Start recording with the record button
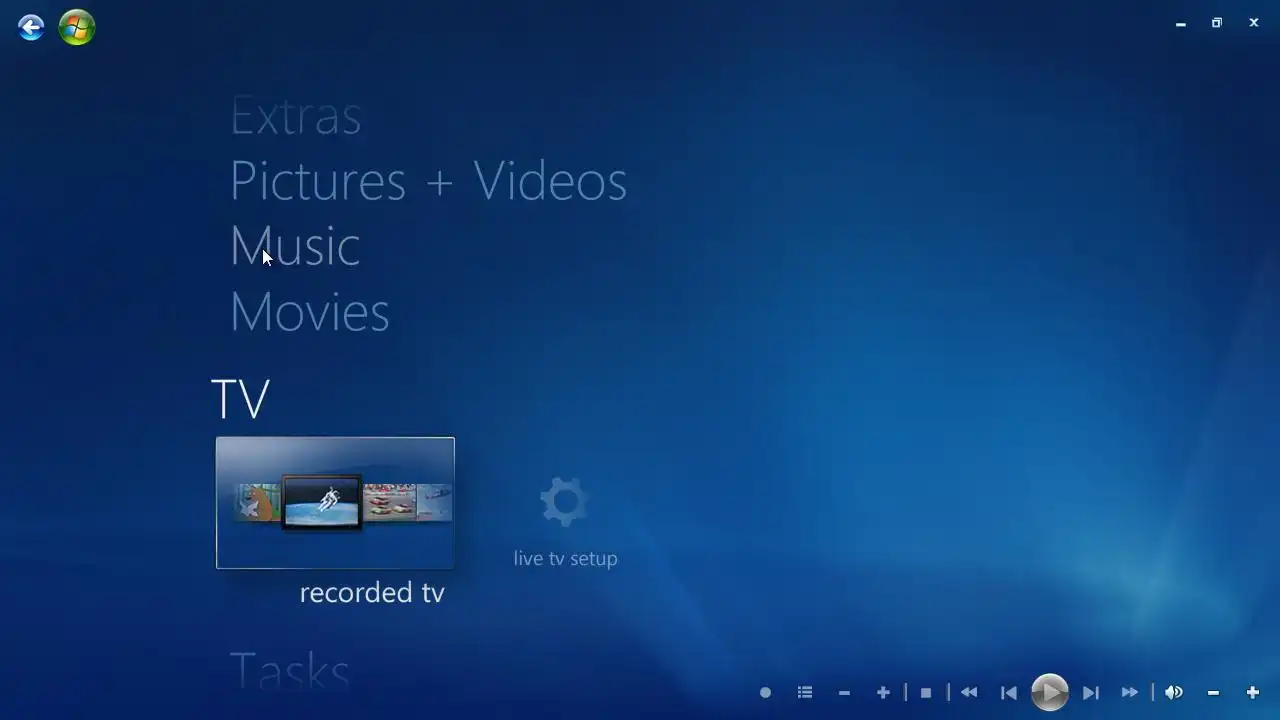 click(765, 692)
